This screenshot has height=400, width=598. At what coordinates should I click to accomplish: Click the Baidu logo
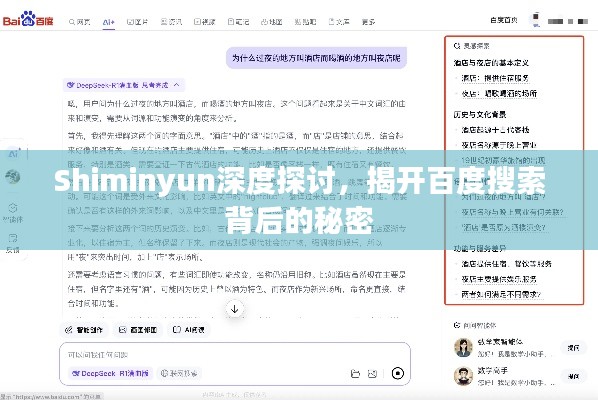click(28, 19)
